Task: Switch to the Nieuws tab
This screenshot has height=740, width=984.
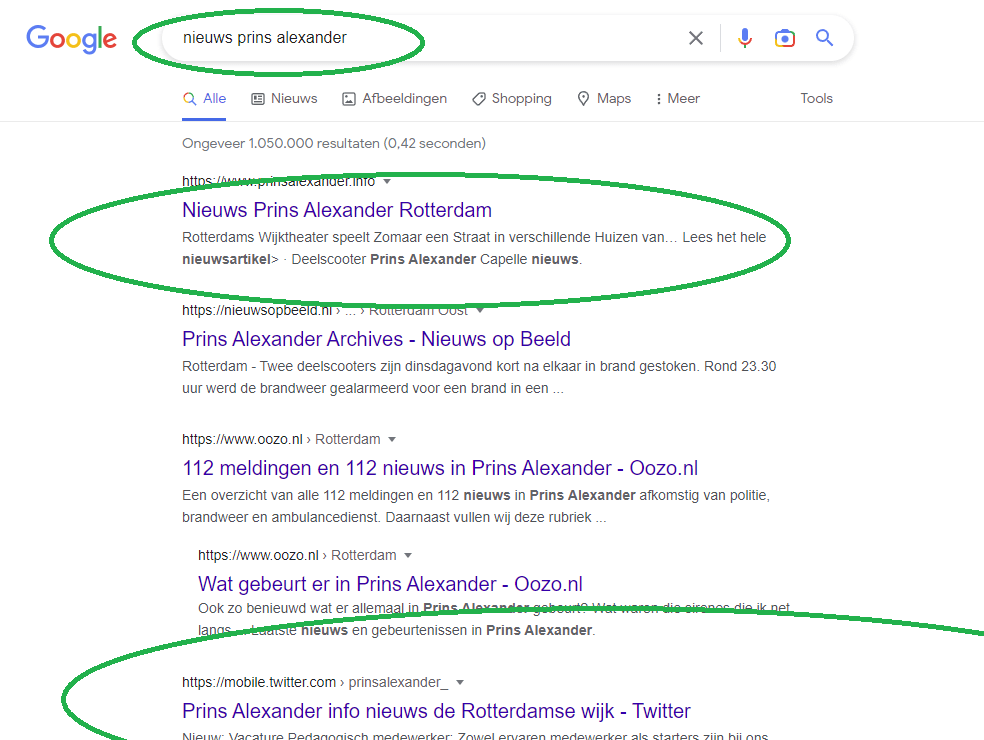Action: (284, 99)
